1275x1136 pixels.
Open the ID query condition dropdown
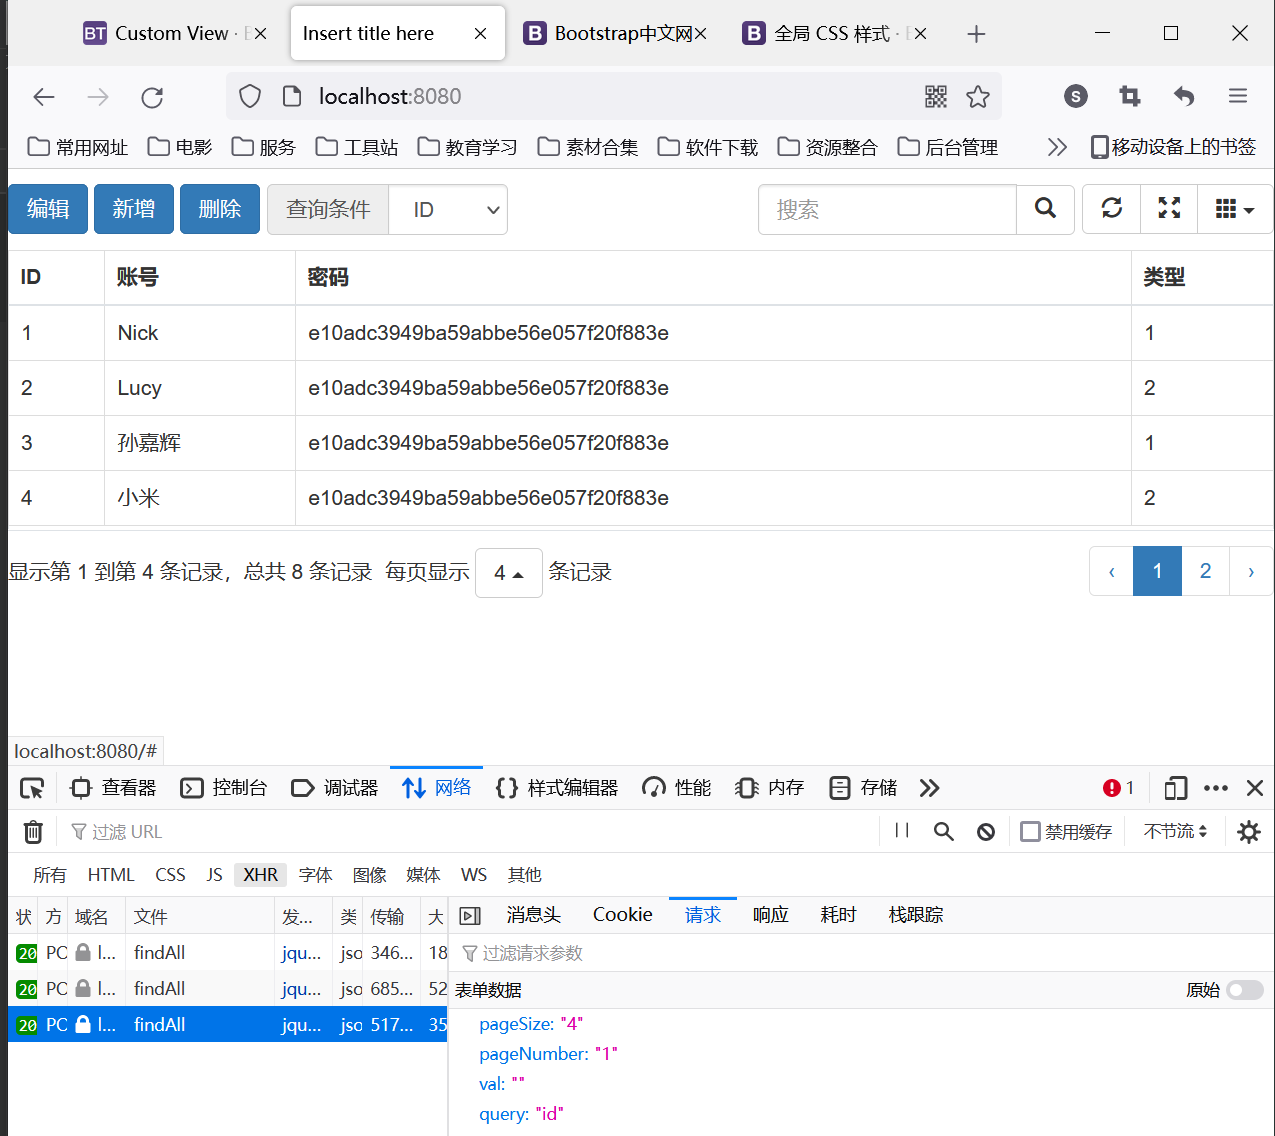coord(447,209)
